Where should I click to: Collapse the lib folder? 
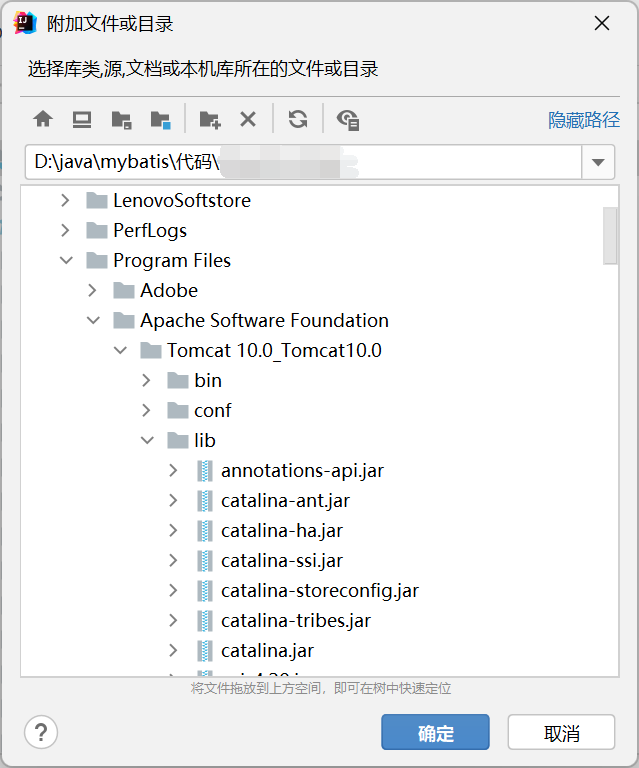pos(147,440)
